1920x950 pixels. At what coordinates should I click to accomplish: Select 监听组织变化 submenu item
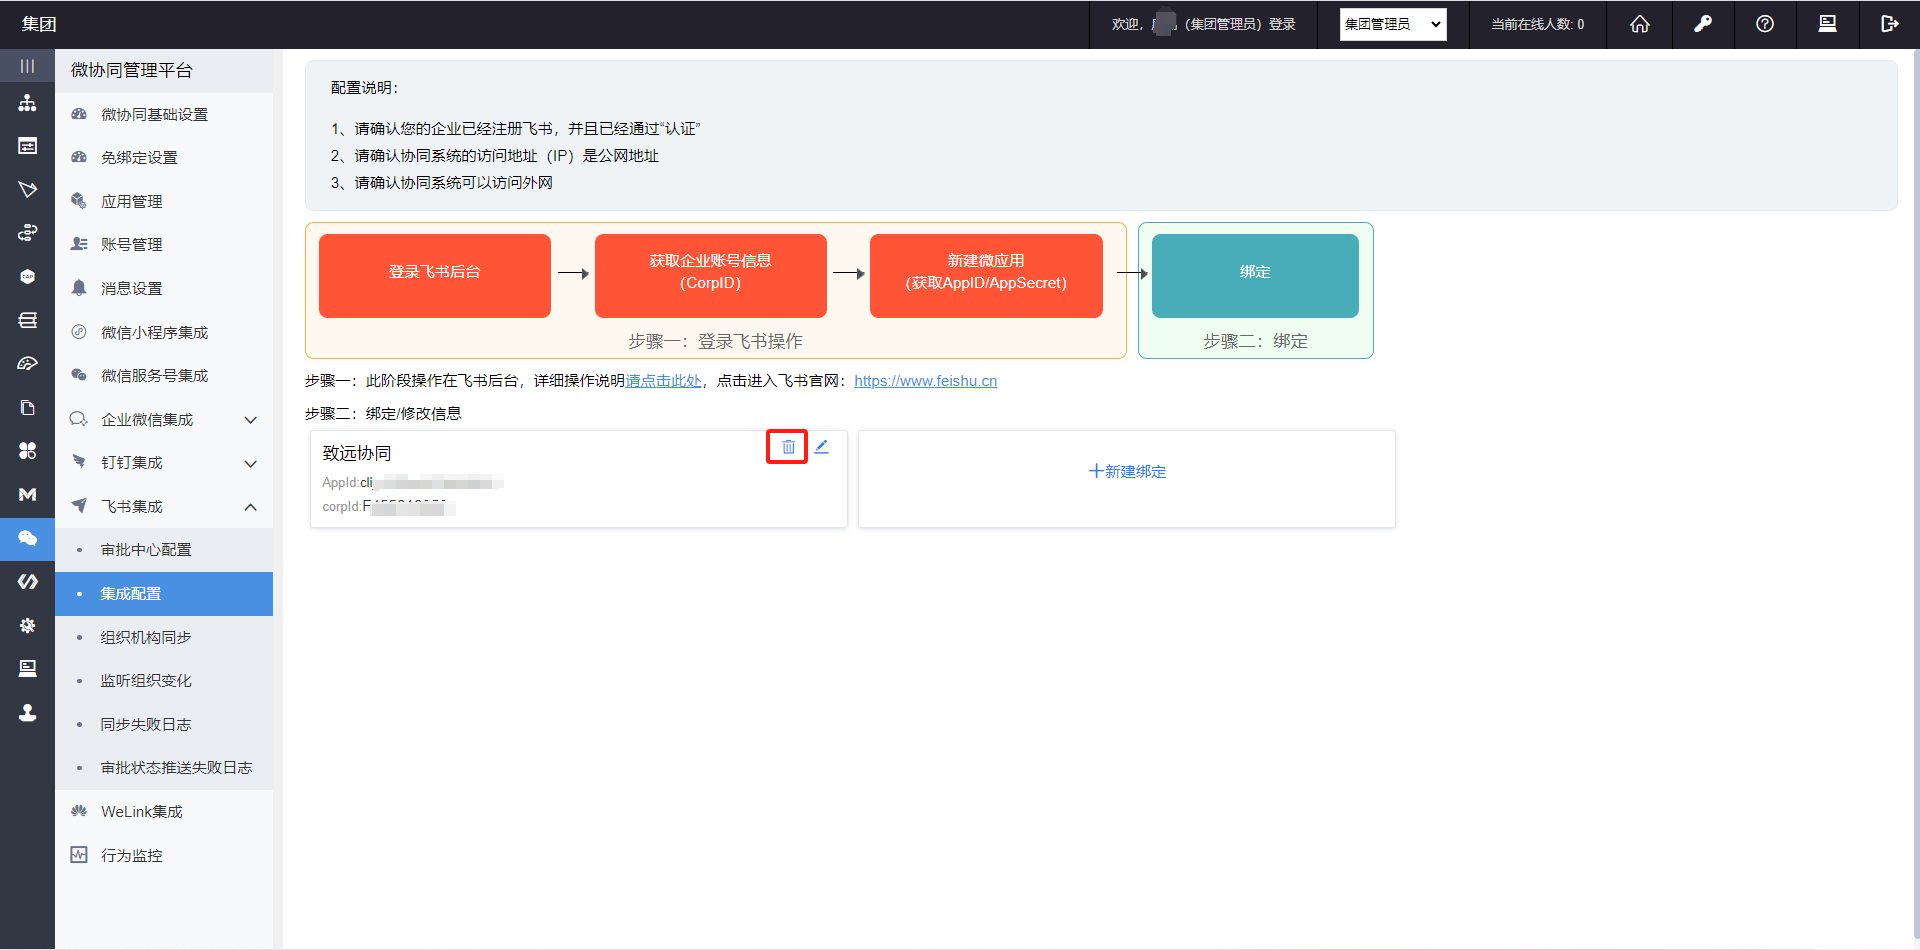[x=164, y=681]
